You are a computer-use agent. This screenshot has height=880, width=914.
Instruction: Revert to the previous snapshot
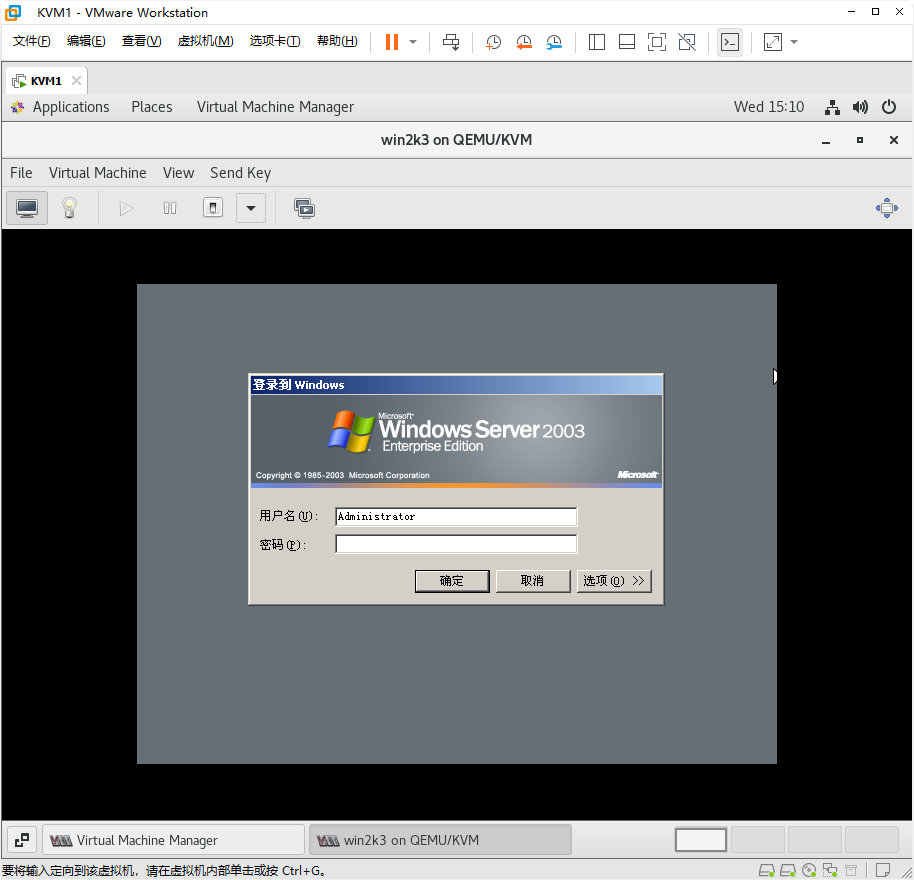tap(523, 42)
